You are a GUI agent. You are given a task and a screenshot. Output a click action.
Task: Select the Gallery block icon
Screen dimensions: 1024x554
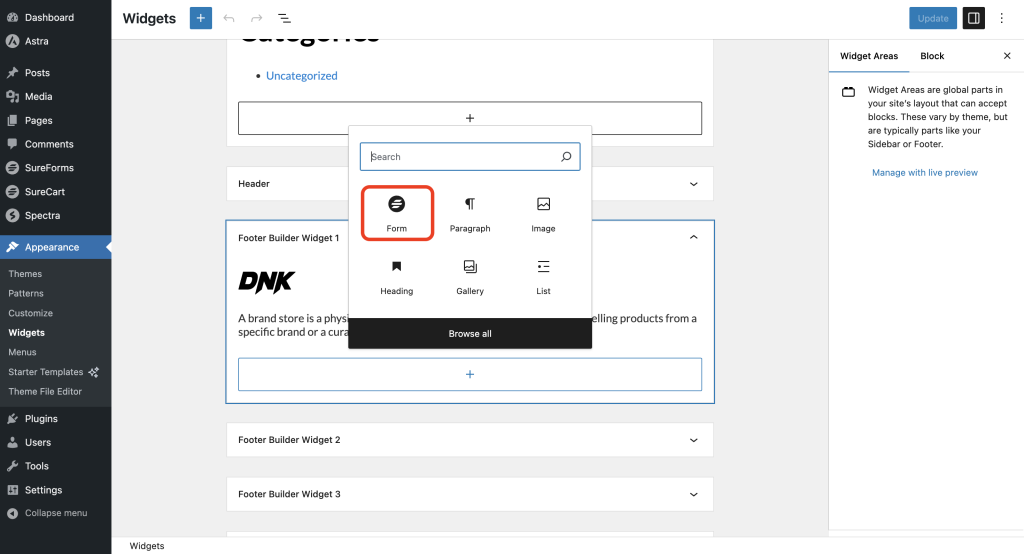(470, 276)
